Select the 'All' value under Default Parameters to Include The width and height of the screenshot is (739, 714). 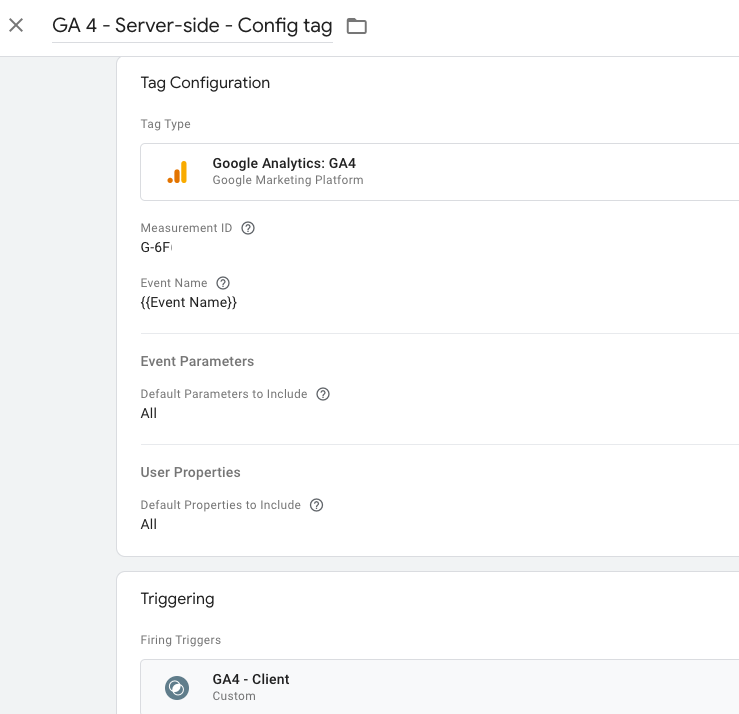coord(148,413)
